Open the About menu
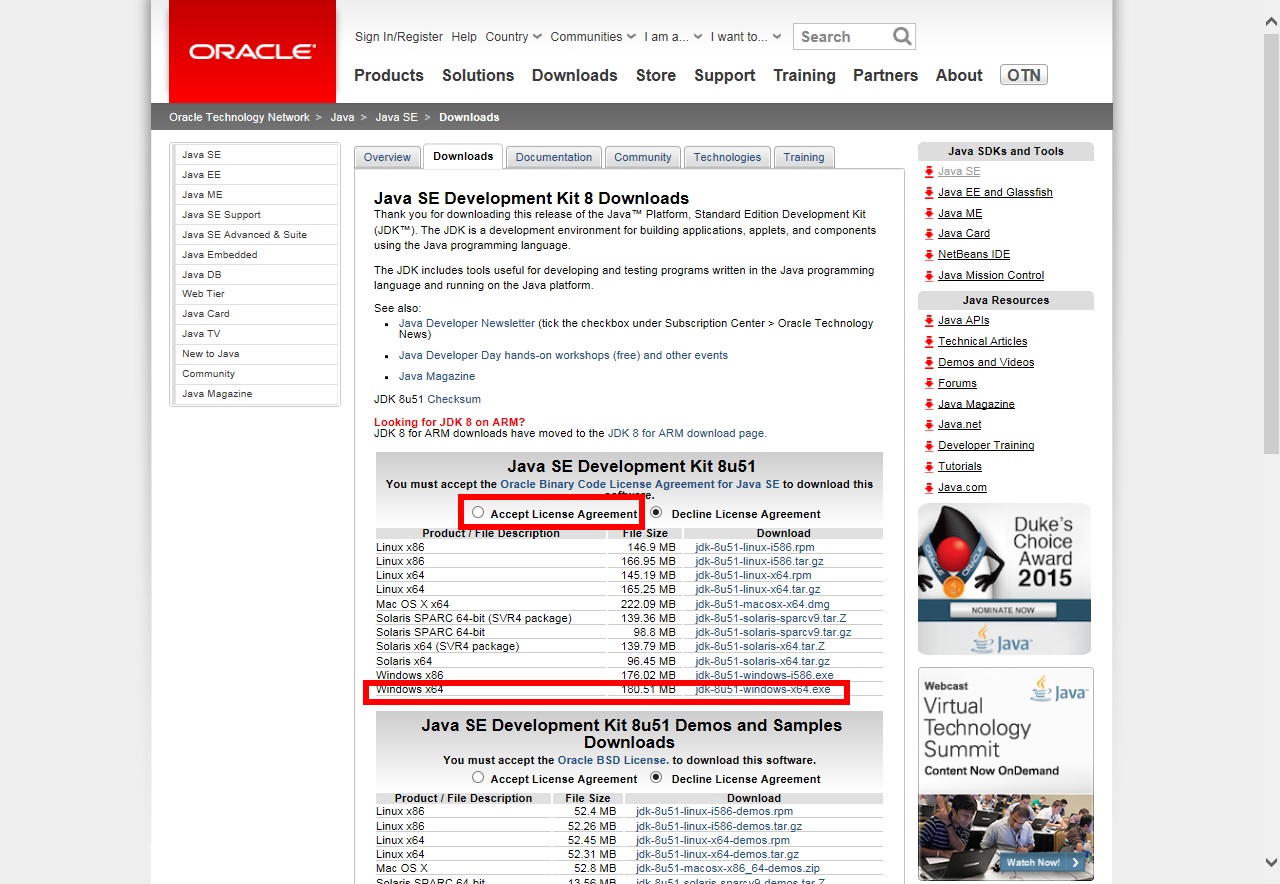This screenshot has height=884, width=1280. click(959, 75)
